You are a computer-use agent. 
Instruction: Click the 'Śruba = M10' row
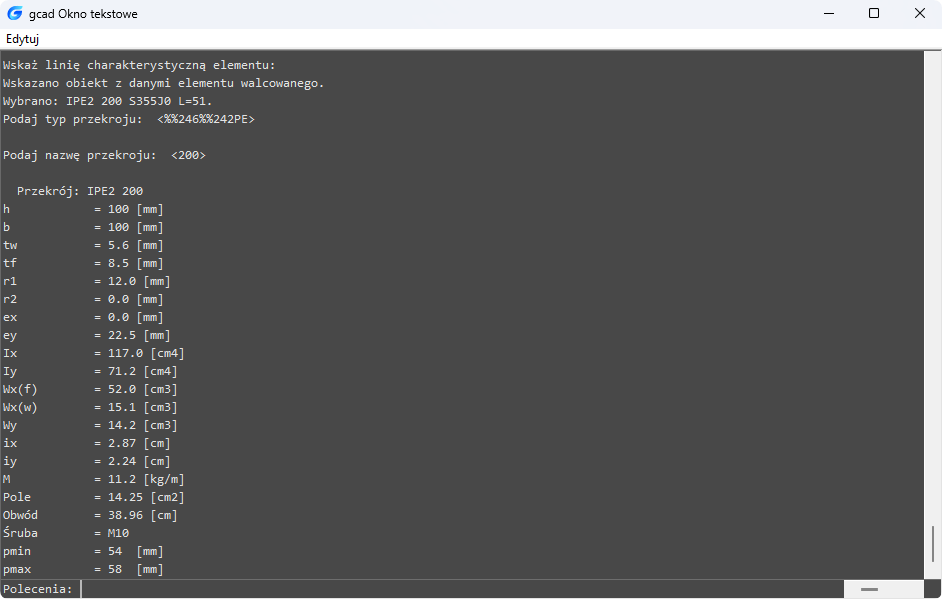[x=66, y=534]
